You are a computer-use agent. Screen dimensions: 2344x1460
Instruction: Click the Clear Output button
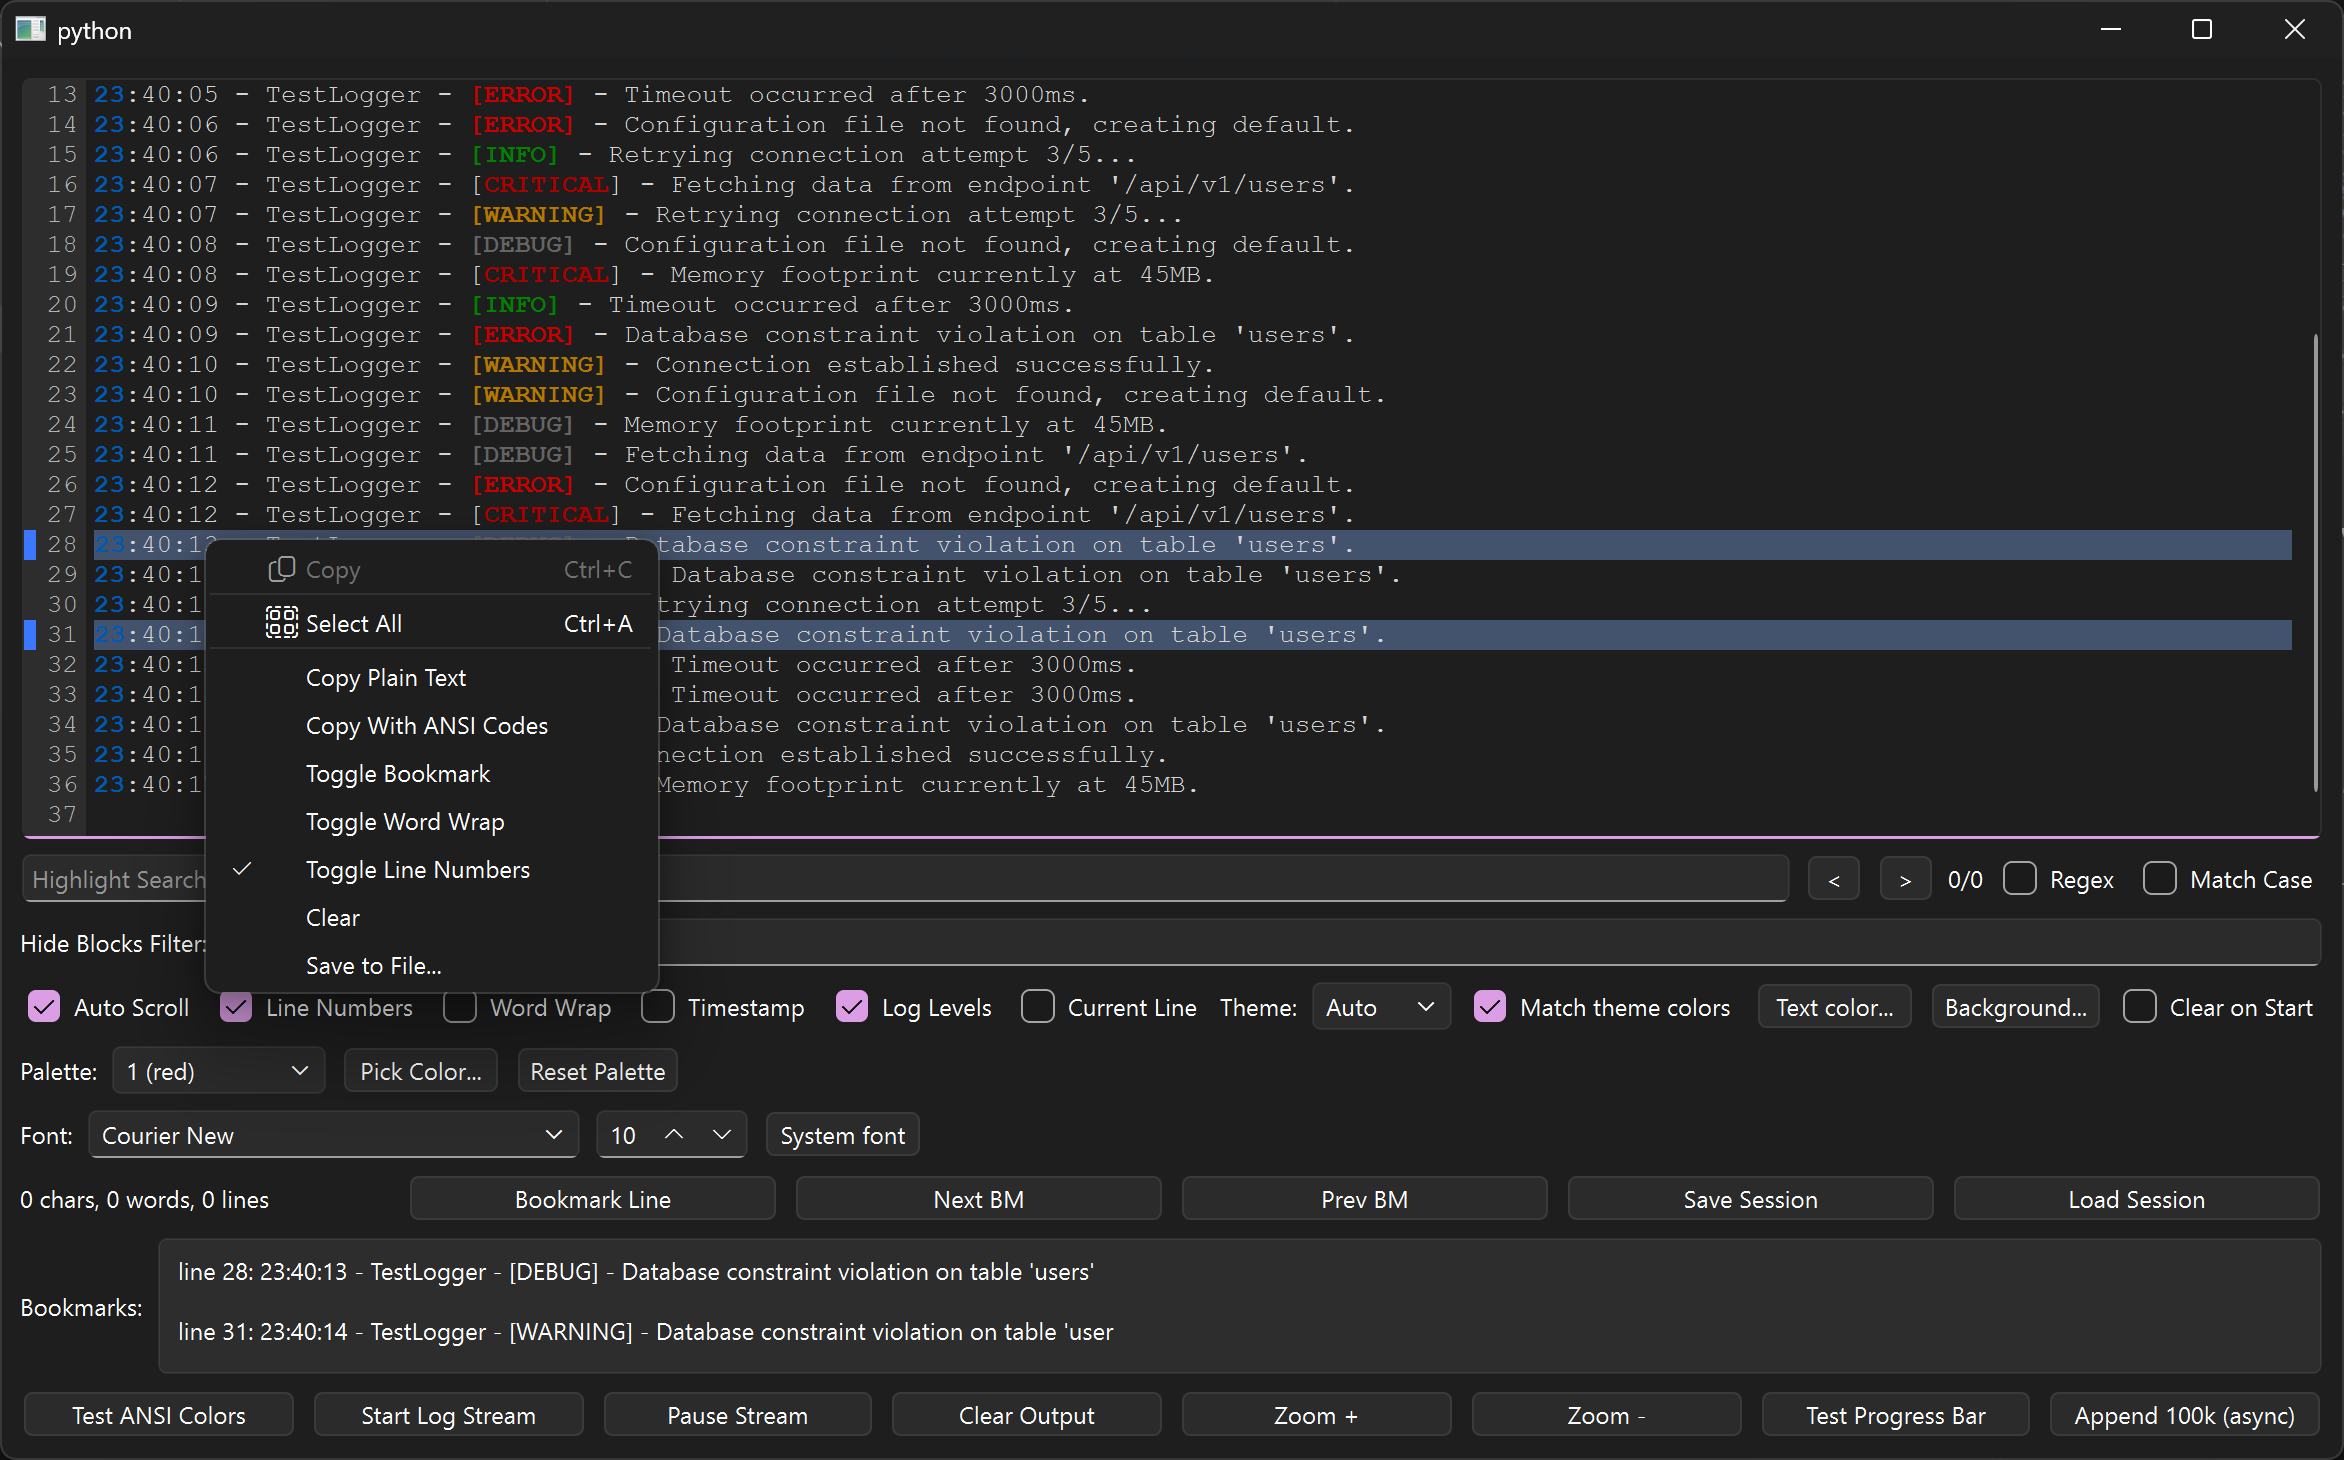point(1027,1415)
